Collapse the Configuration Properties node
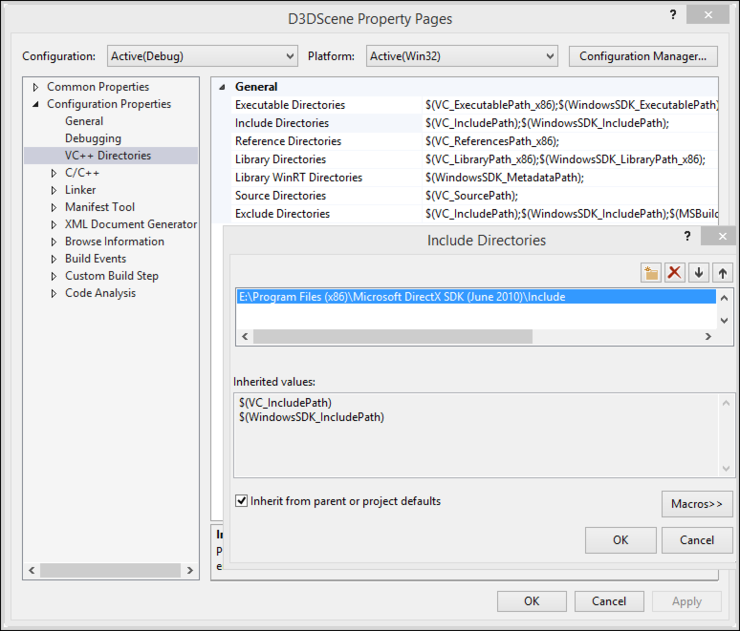The width and height of the screenshot is (740, 631). point(36,104)
